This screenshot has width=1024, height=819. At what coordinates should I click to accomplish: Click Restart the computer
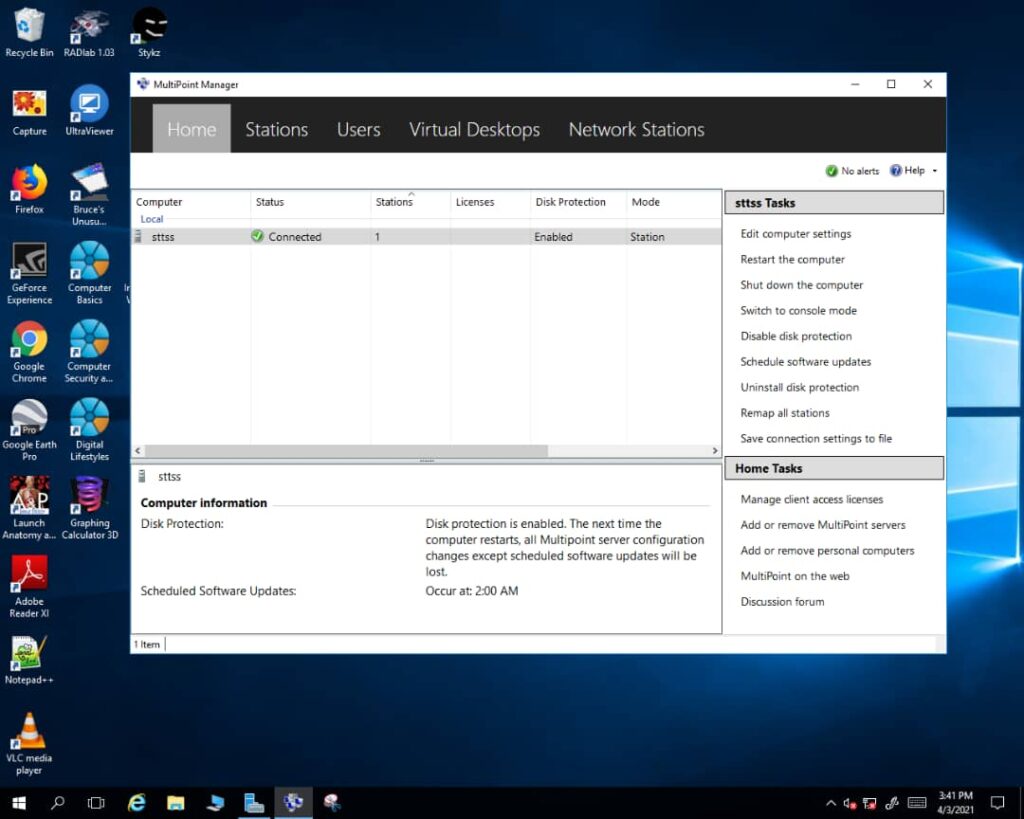coord(792,259)
